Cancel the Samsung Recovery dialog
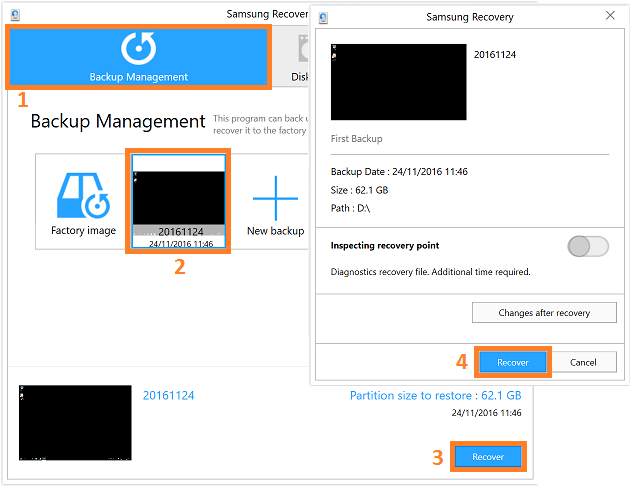Viewport: 638px width, 486px height. [x=583, y=362]
